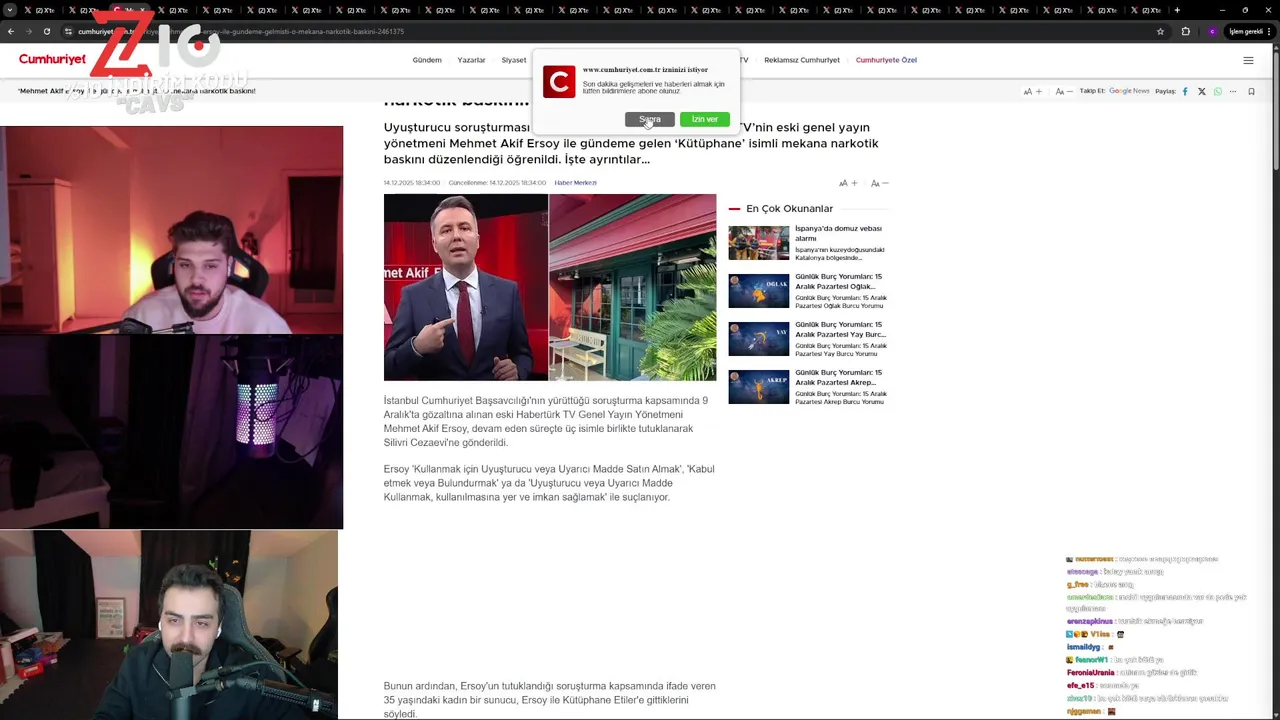Open Cumhuriyete Özel in the navigation
The height and width of the screenshot is (720, 1280).
tap(886, 60)
